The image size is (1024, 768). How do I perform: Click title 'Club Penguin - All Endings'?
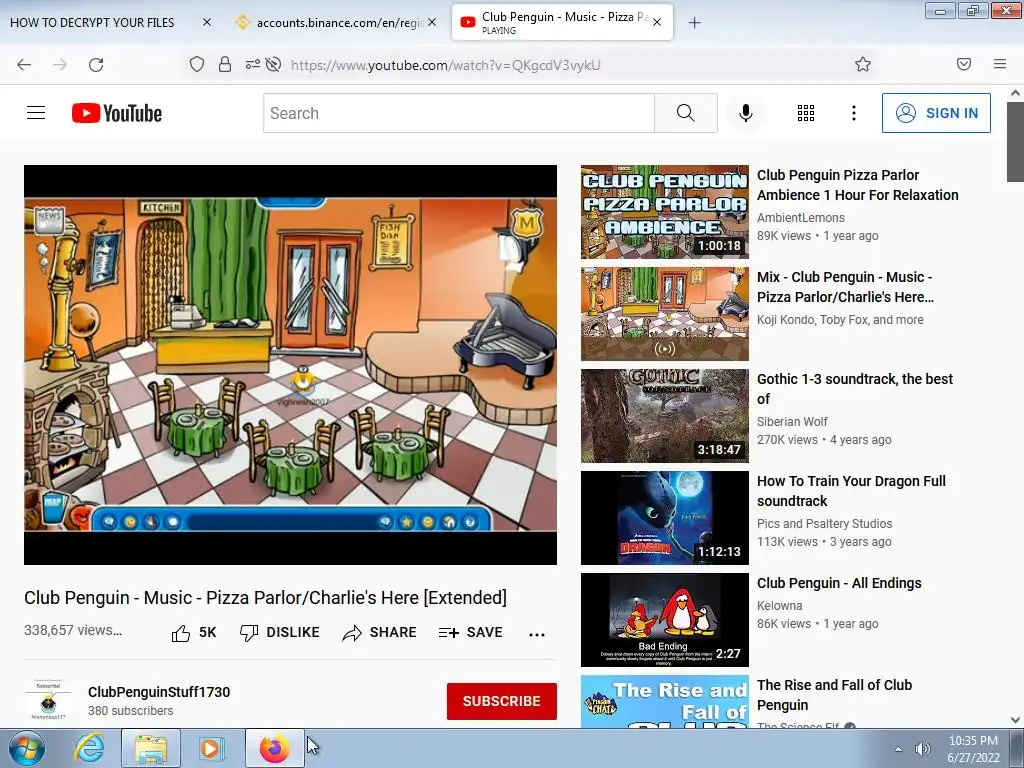coord(839,583)
